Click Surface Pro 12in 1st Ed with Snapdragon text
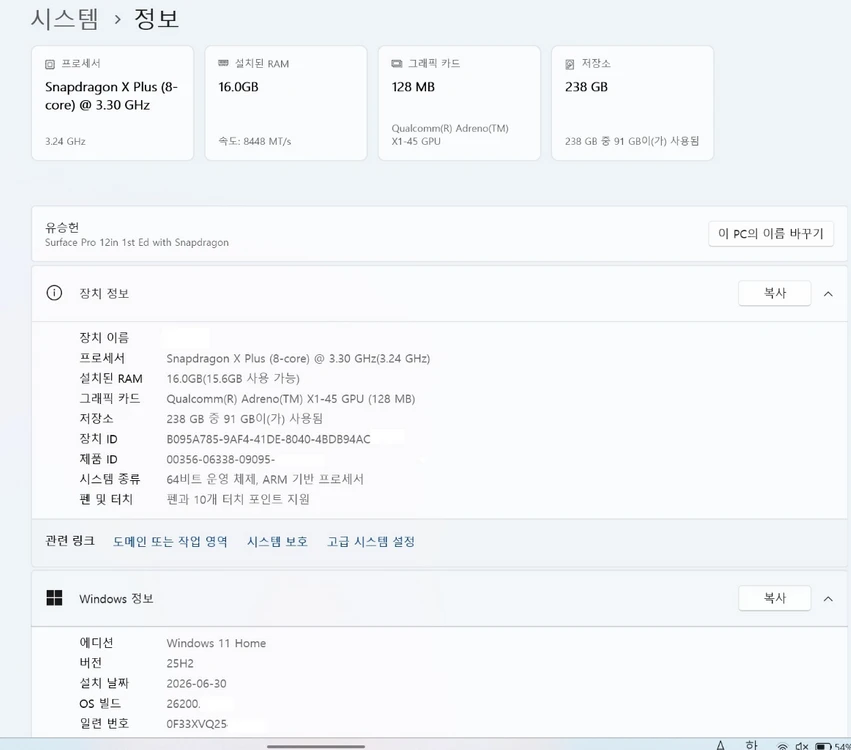This screenshot has width=851, height=750. click(137, 243)
